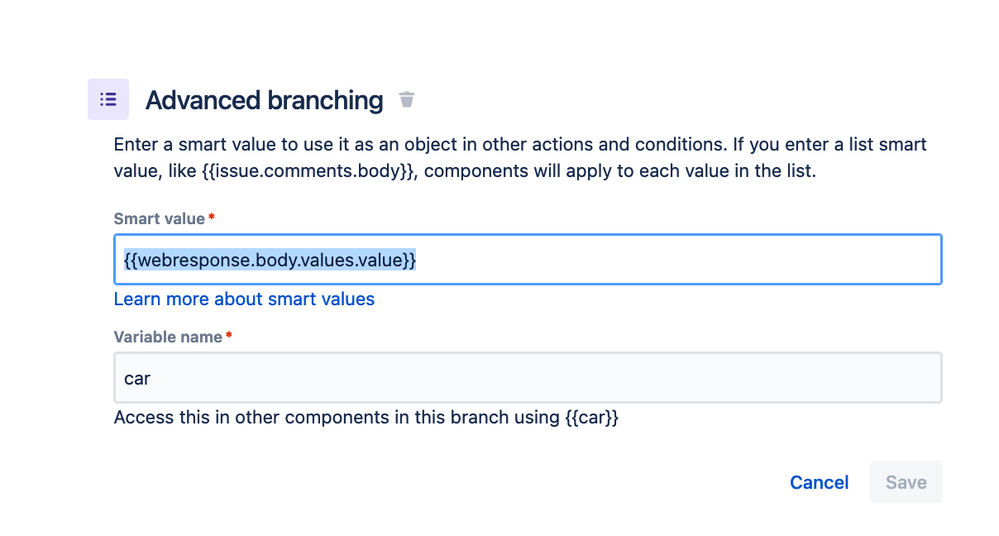Screen dimensions: 999x536
Task: Click the Variable name field label
Action: tap(168, 337)
